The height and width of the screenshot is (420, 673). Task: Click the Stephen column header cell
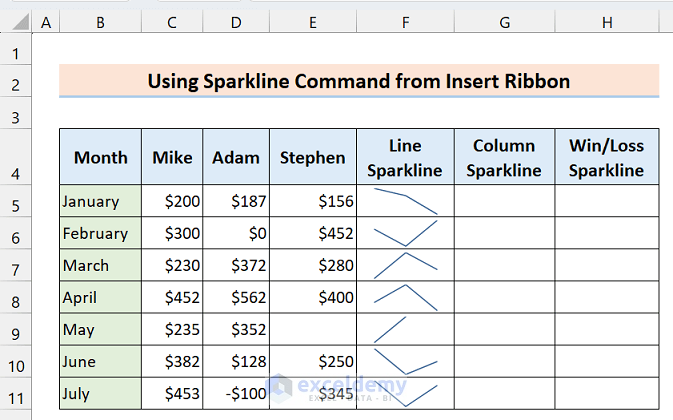[x=314, y=157]
